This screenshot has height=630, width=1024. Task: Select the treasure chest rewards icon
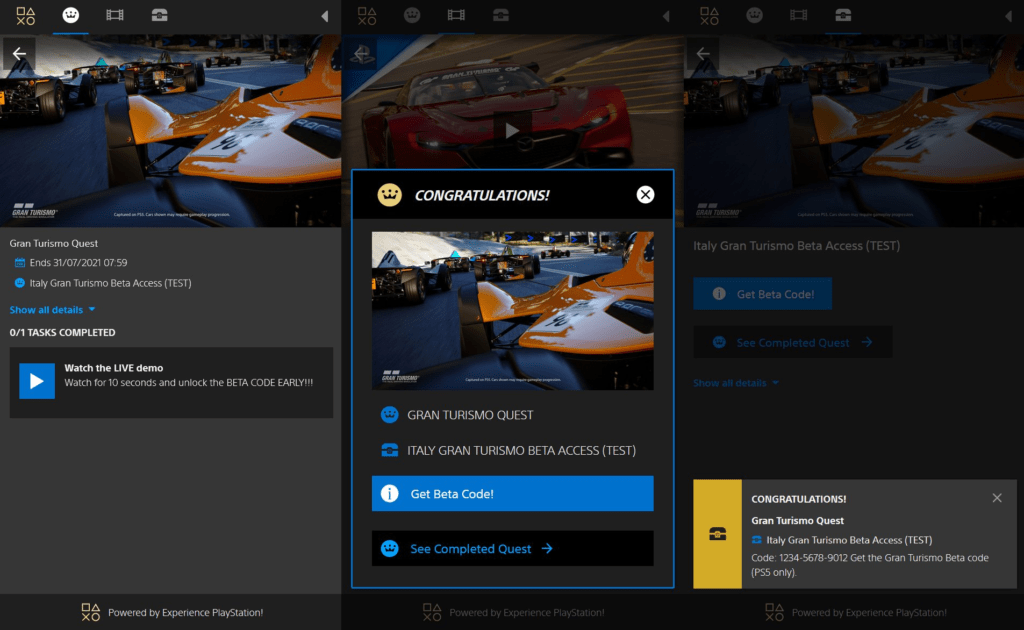point(160,15)
